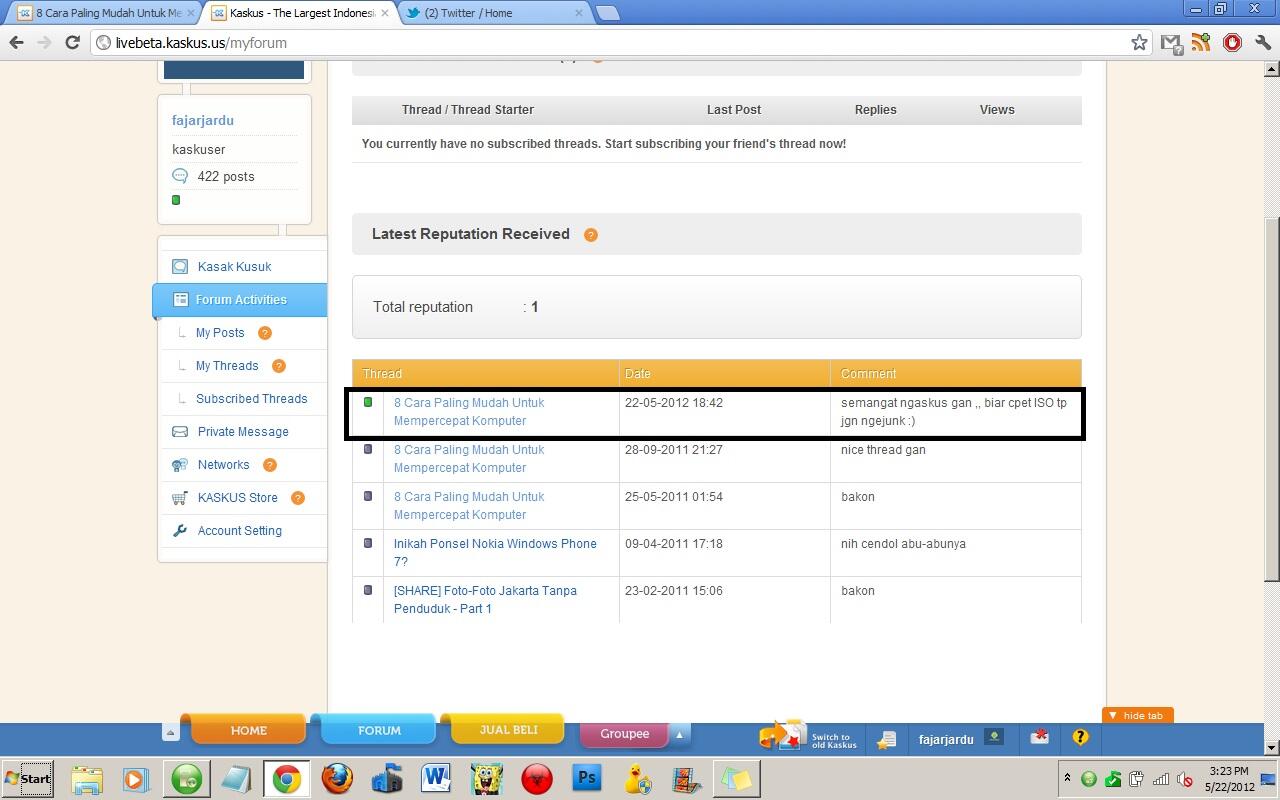The width and height of the screenshot is (1280, 800).
Task: Open the Gmail checker extension
Action: tap(1171, 42)
